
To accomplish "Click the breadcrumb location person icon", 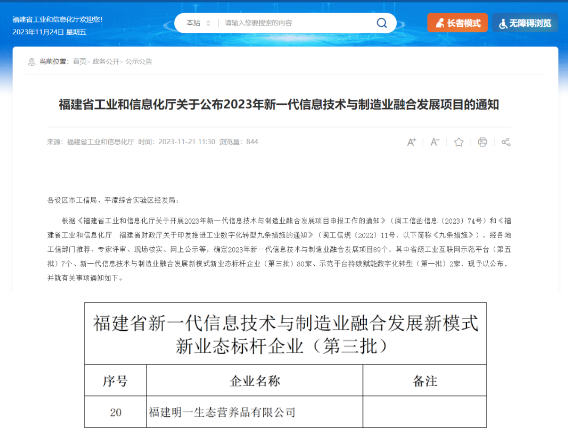I will 32,62.
